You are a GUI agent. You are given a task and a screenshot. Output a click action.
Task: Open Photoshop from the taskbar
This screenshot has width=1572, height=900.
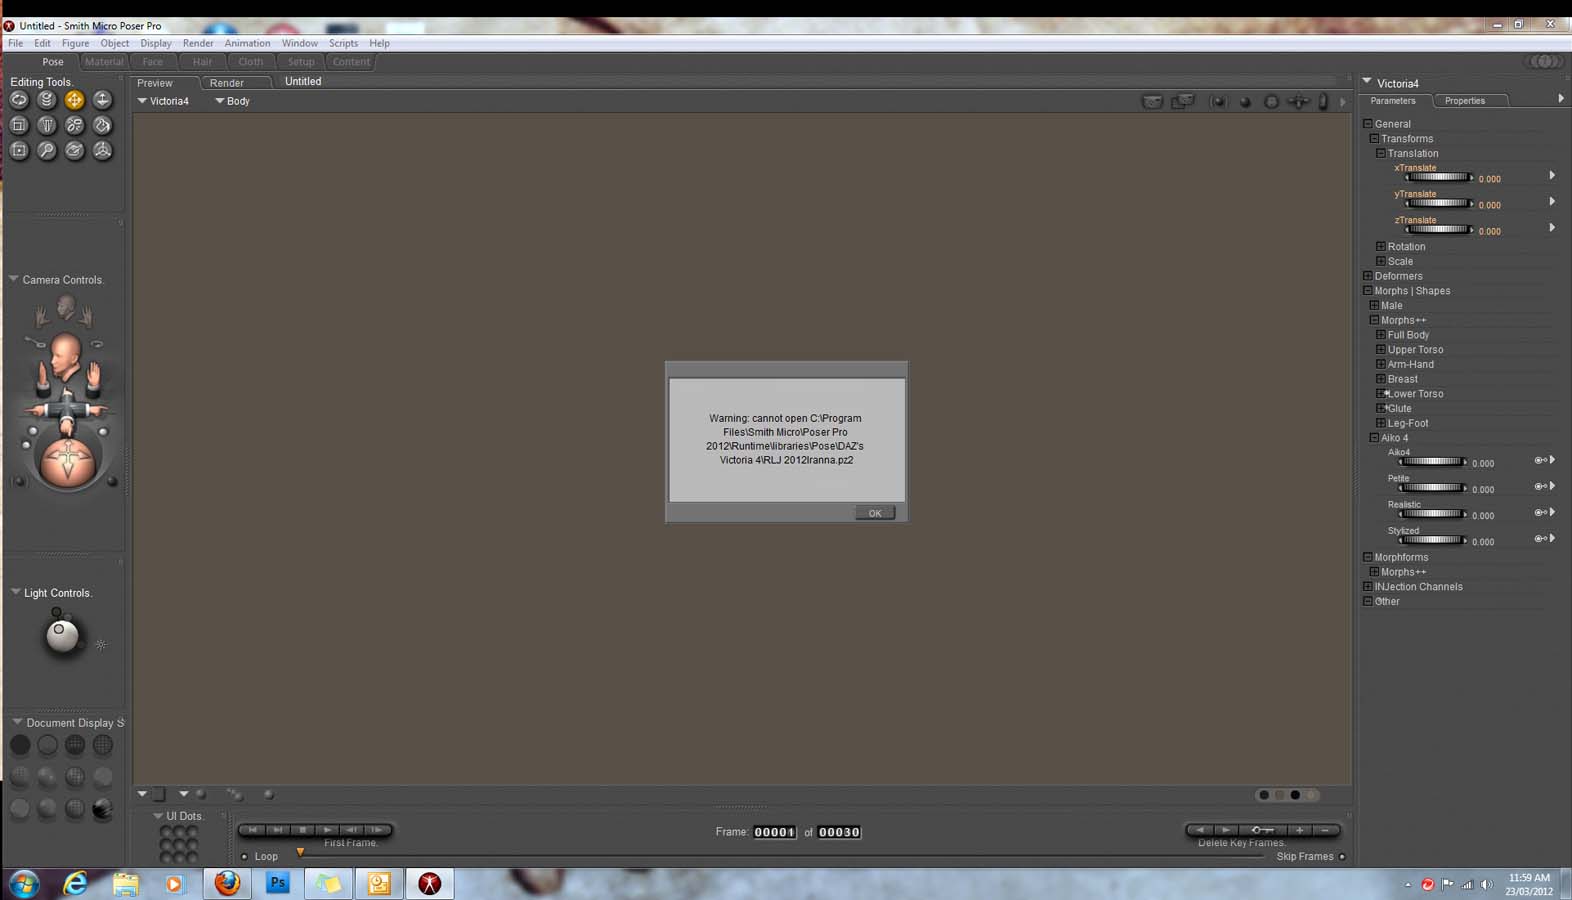tap(278, 883)
